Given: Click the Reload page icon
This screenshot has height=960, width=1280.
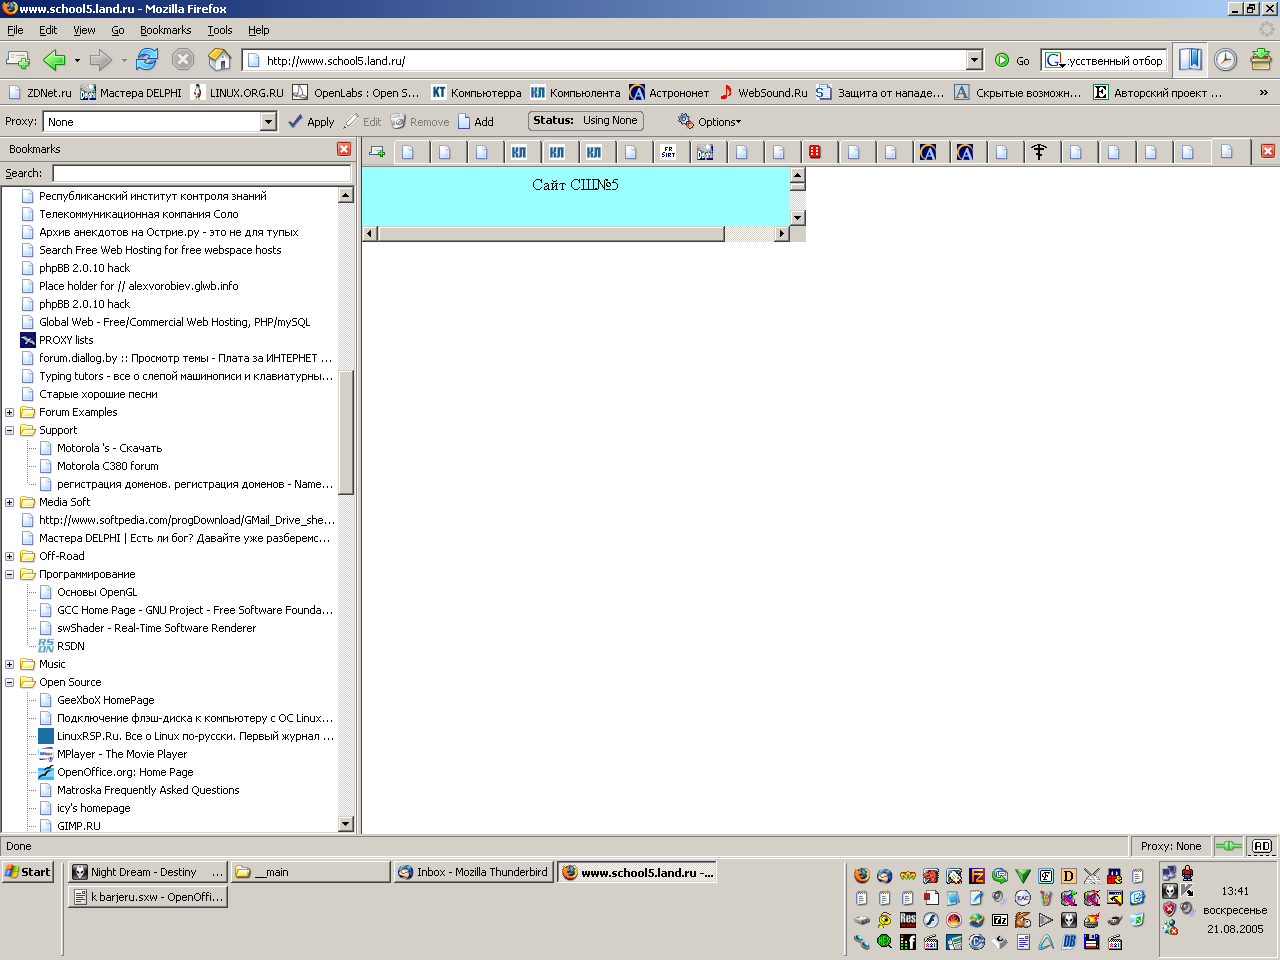Looking at the screenshot, I should click(147, 60).
